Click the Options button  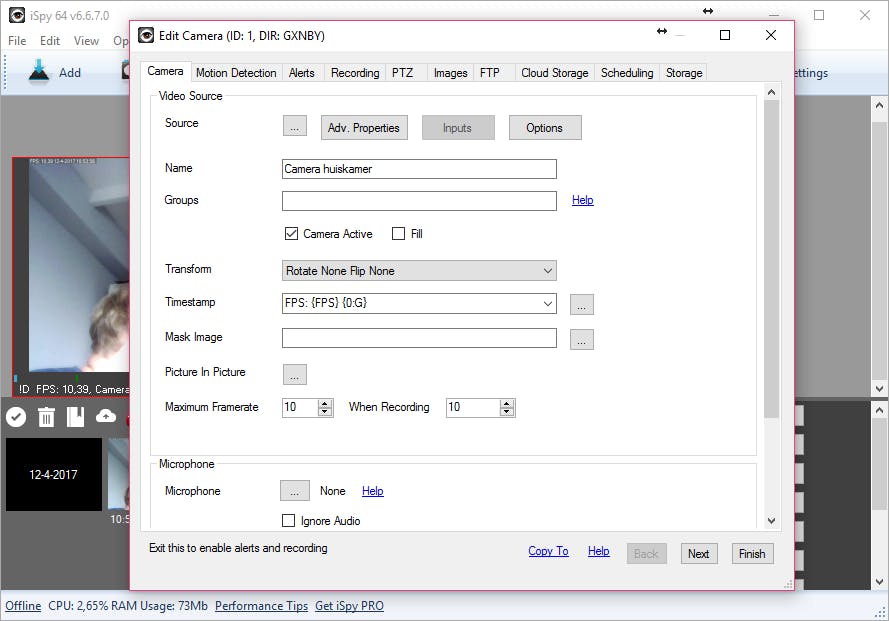tap(545, 128)
